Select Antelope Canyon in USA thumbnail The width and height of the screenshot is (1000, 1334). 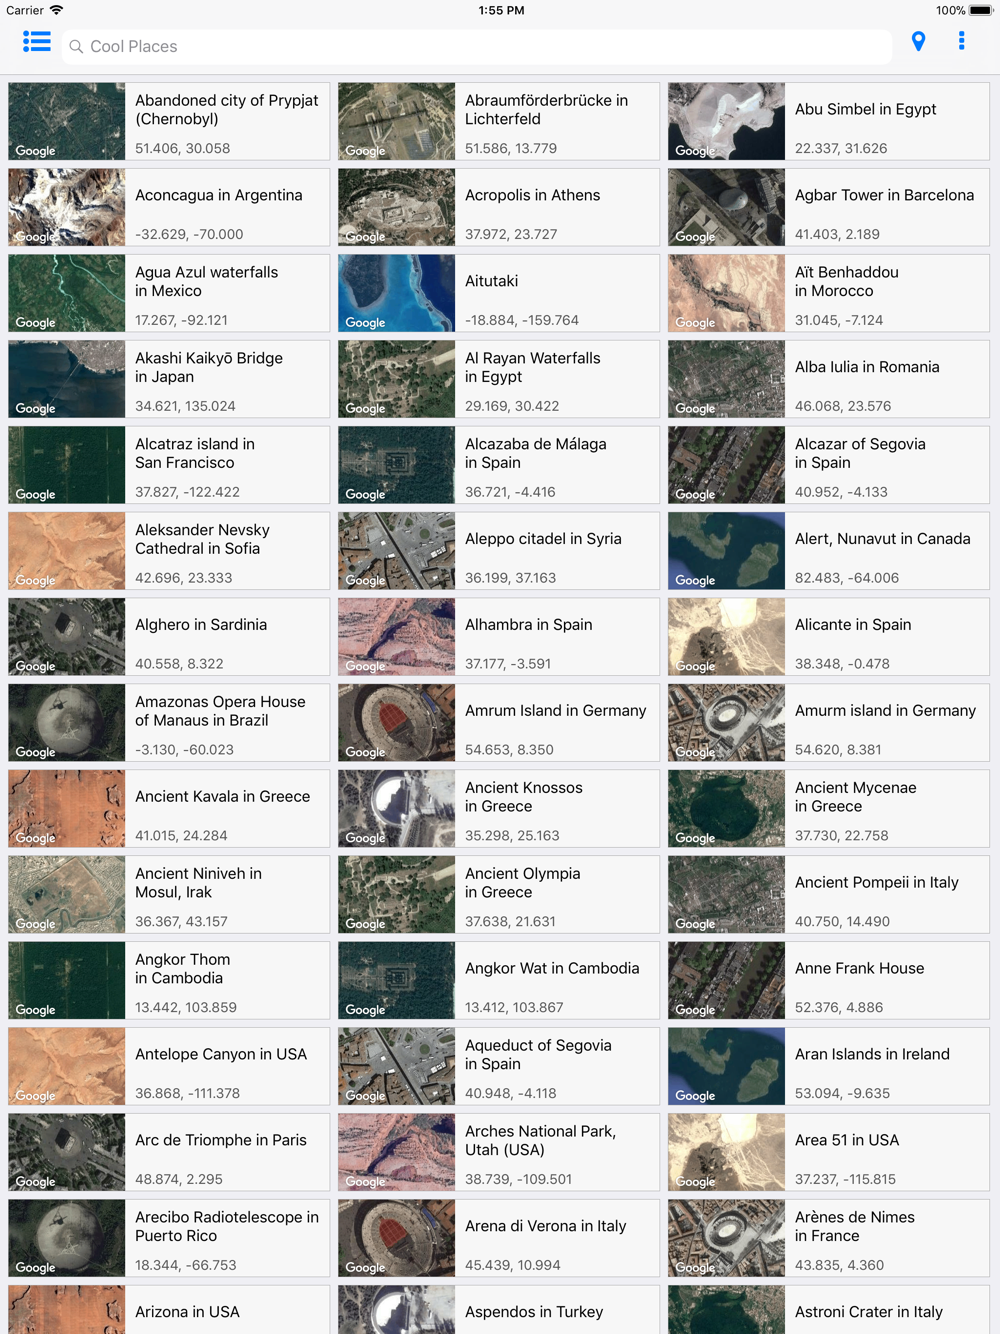pos(67,1067)
